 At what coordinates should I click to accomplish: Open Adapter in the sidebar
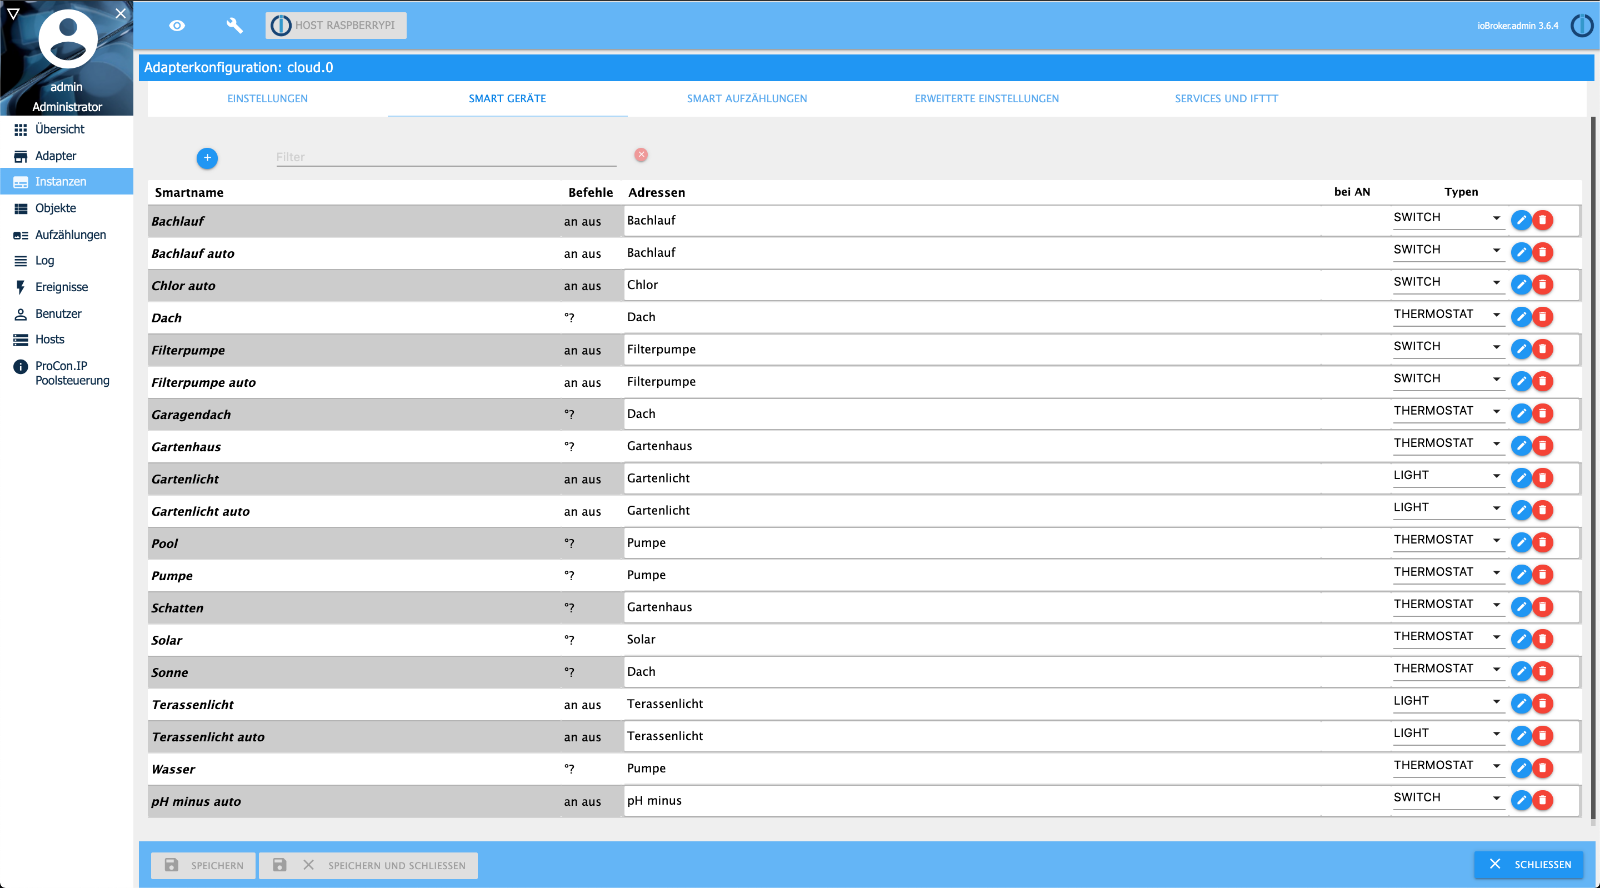(66, 156)
